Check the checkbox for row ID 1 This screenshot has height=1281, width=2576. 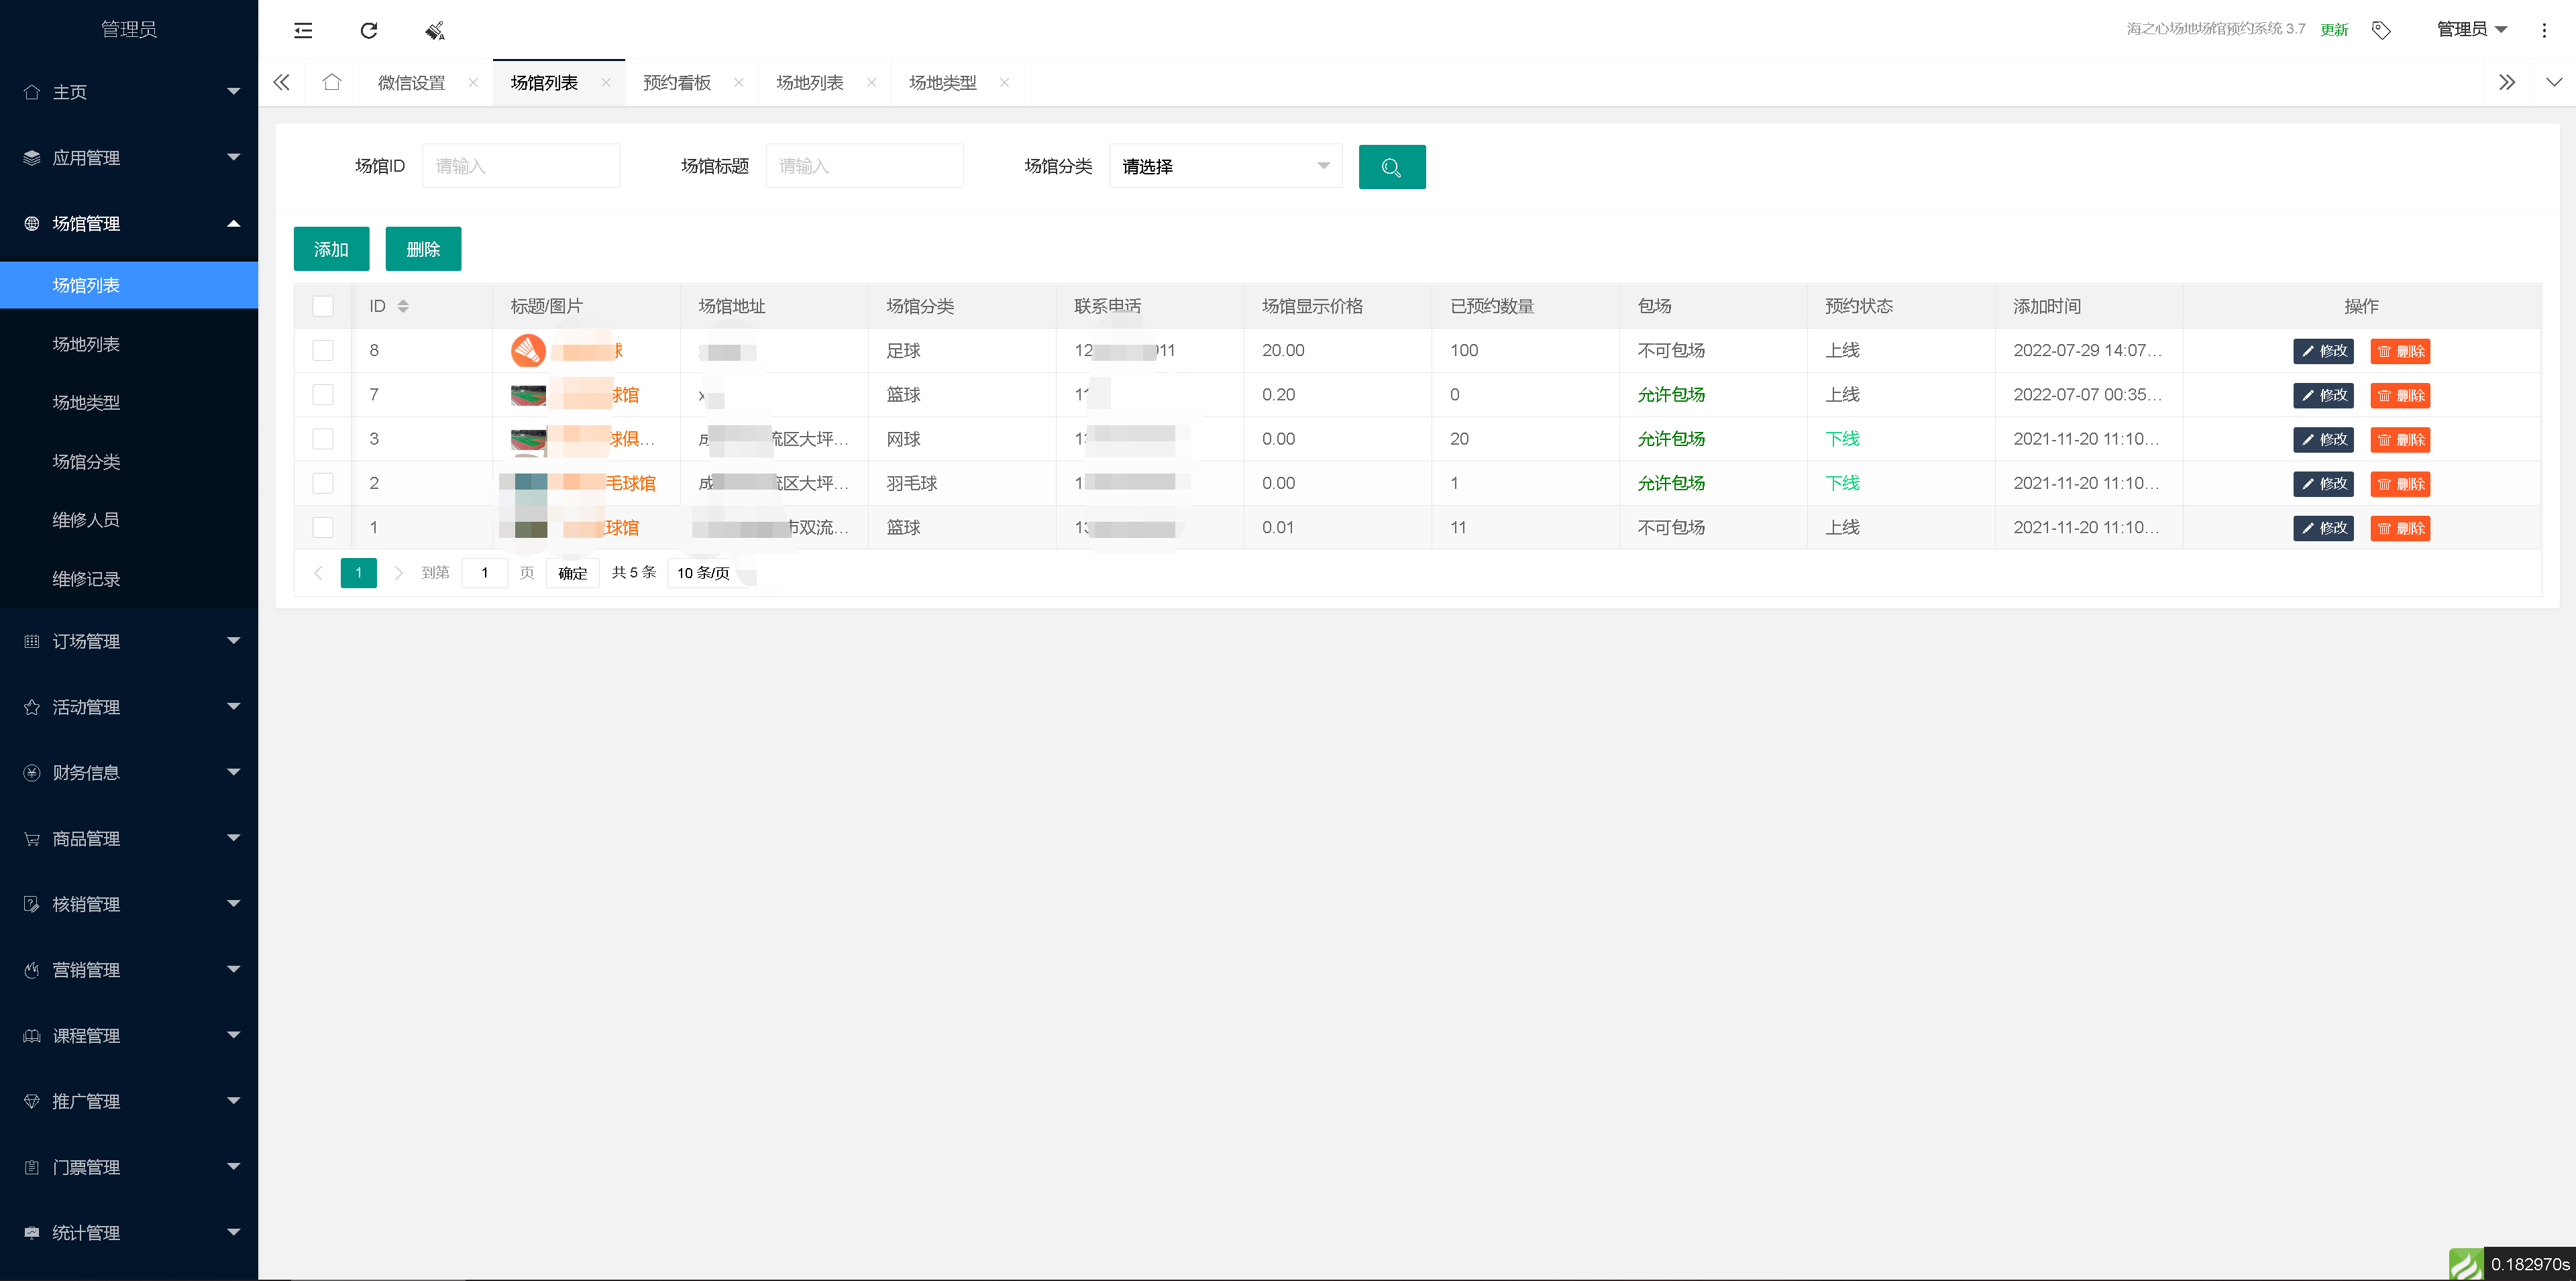click(x=323, y=527)
